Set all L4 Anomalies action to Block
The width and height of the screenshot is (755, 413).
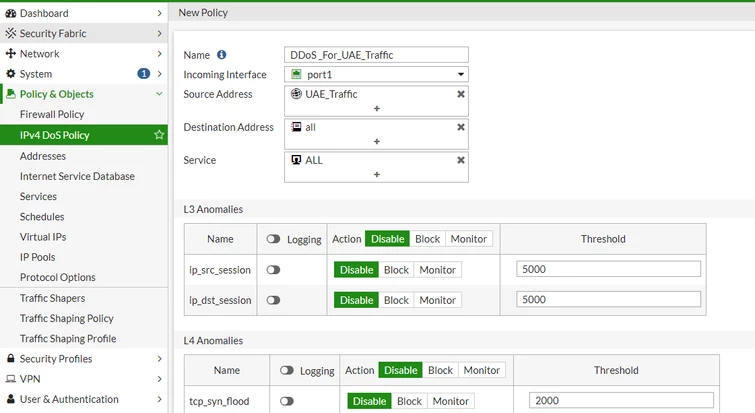[x=441, y=370]
